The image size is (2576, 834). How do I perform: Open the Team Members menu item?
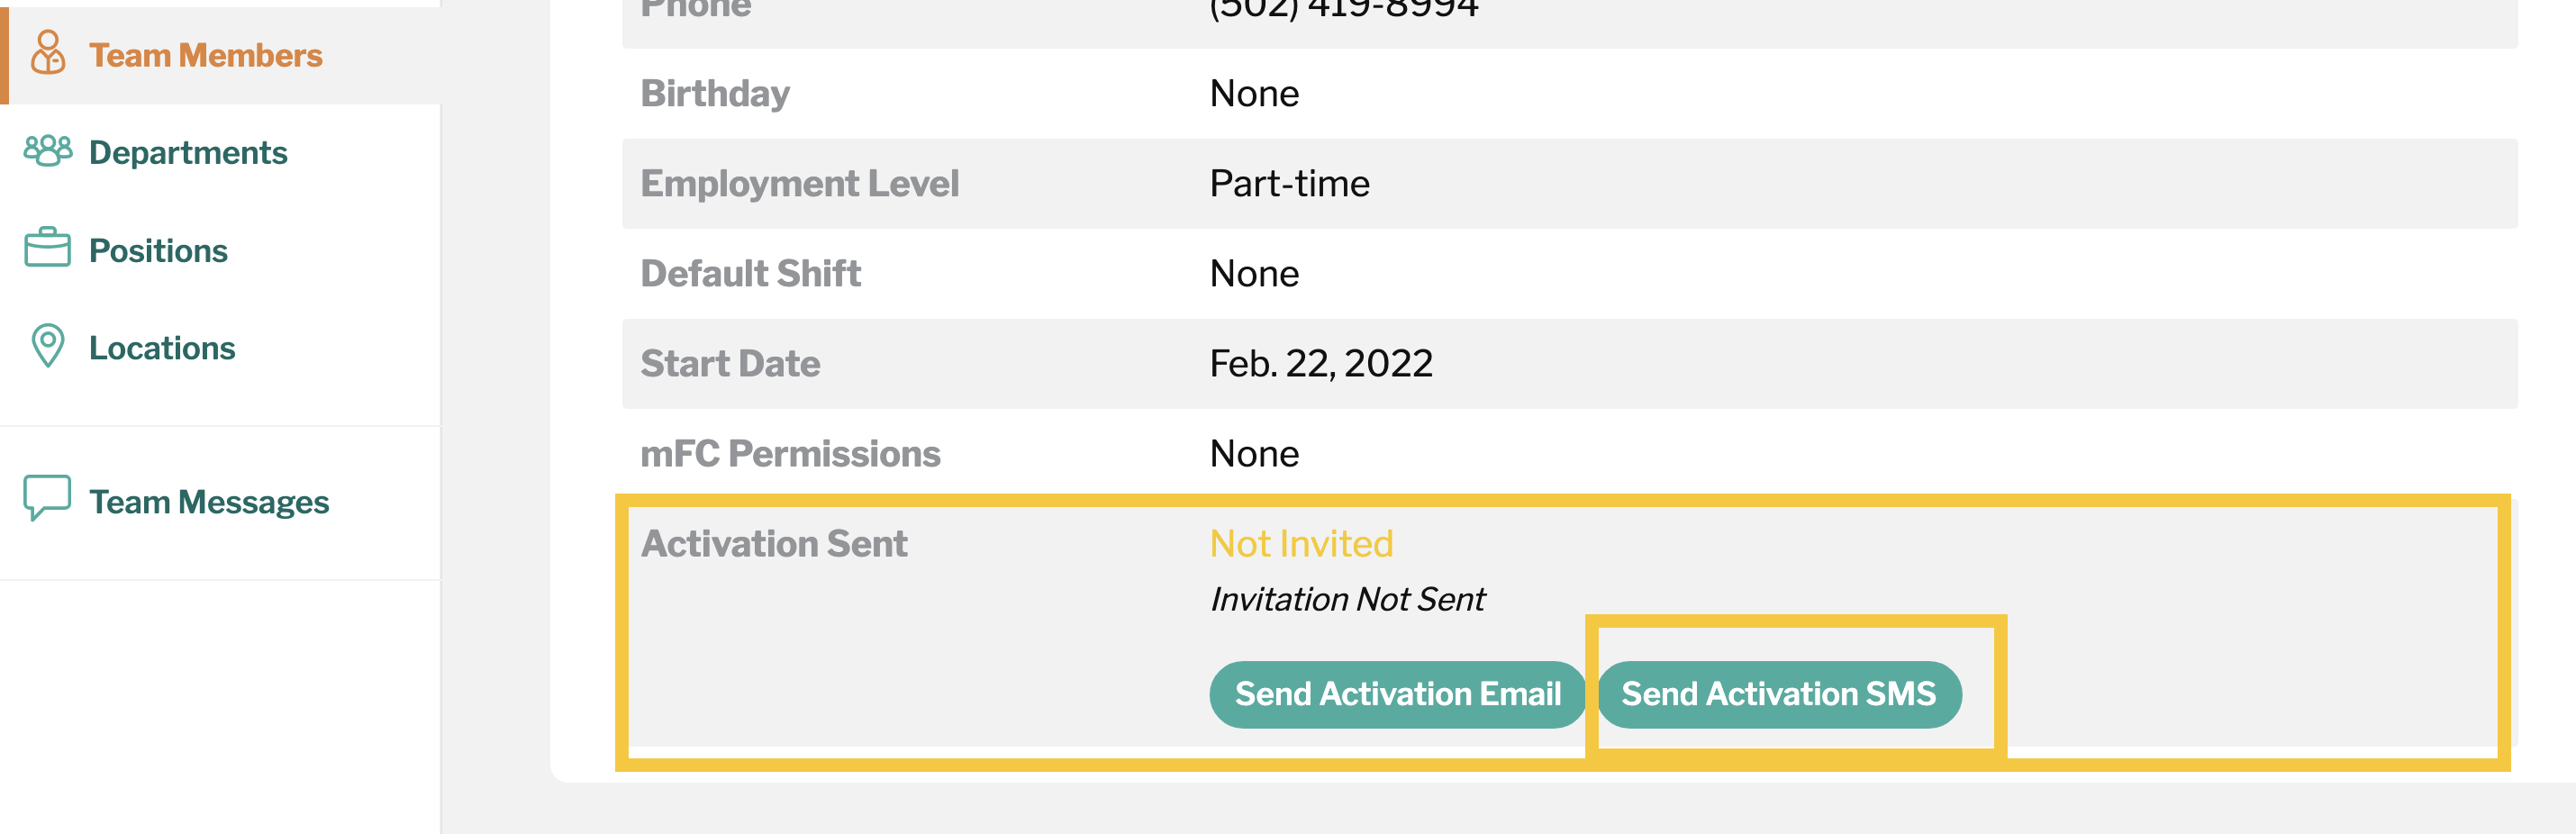pos(205,55)
